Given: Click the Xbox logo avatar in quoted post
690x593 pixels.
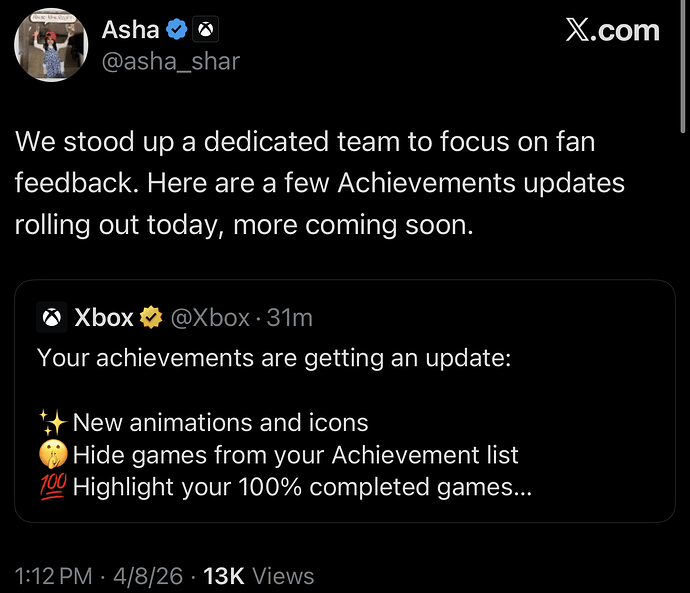Looking at the screenshot, I should coord(51,318).
